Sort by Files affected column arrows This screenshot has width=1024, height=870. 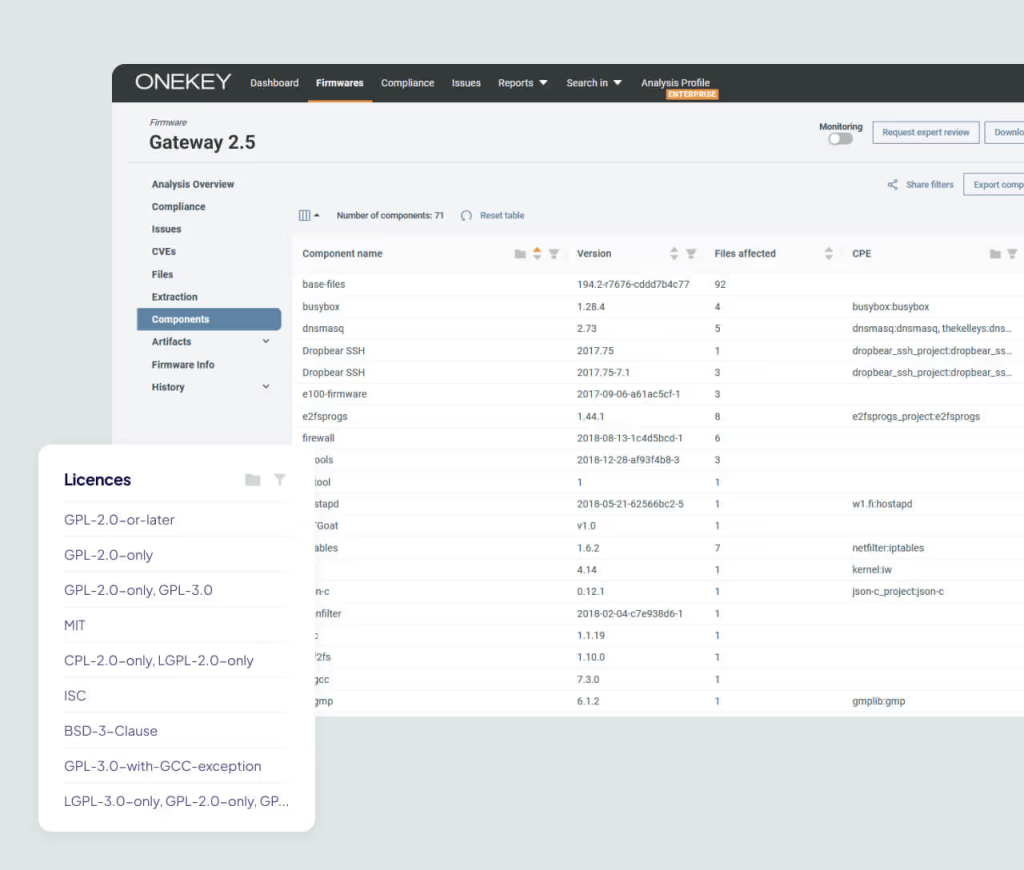tap(828, 254)
